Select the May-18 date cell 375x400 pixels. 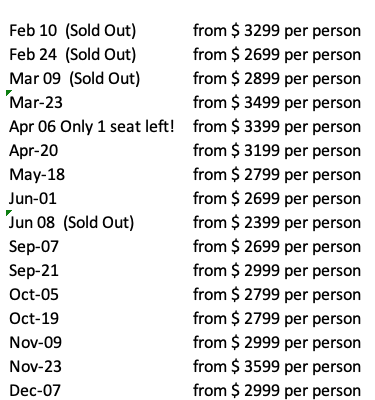(37, 175)
